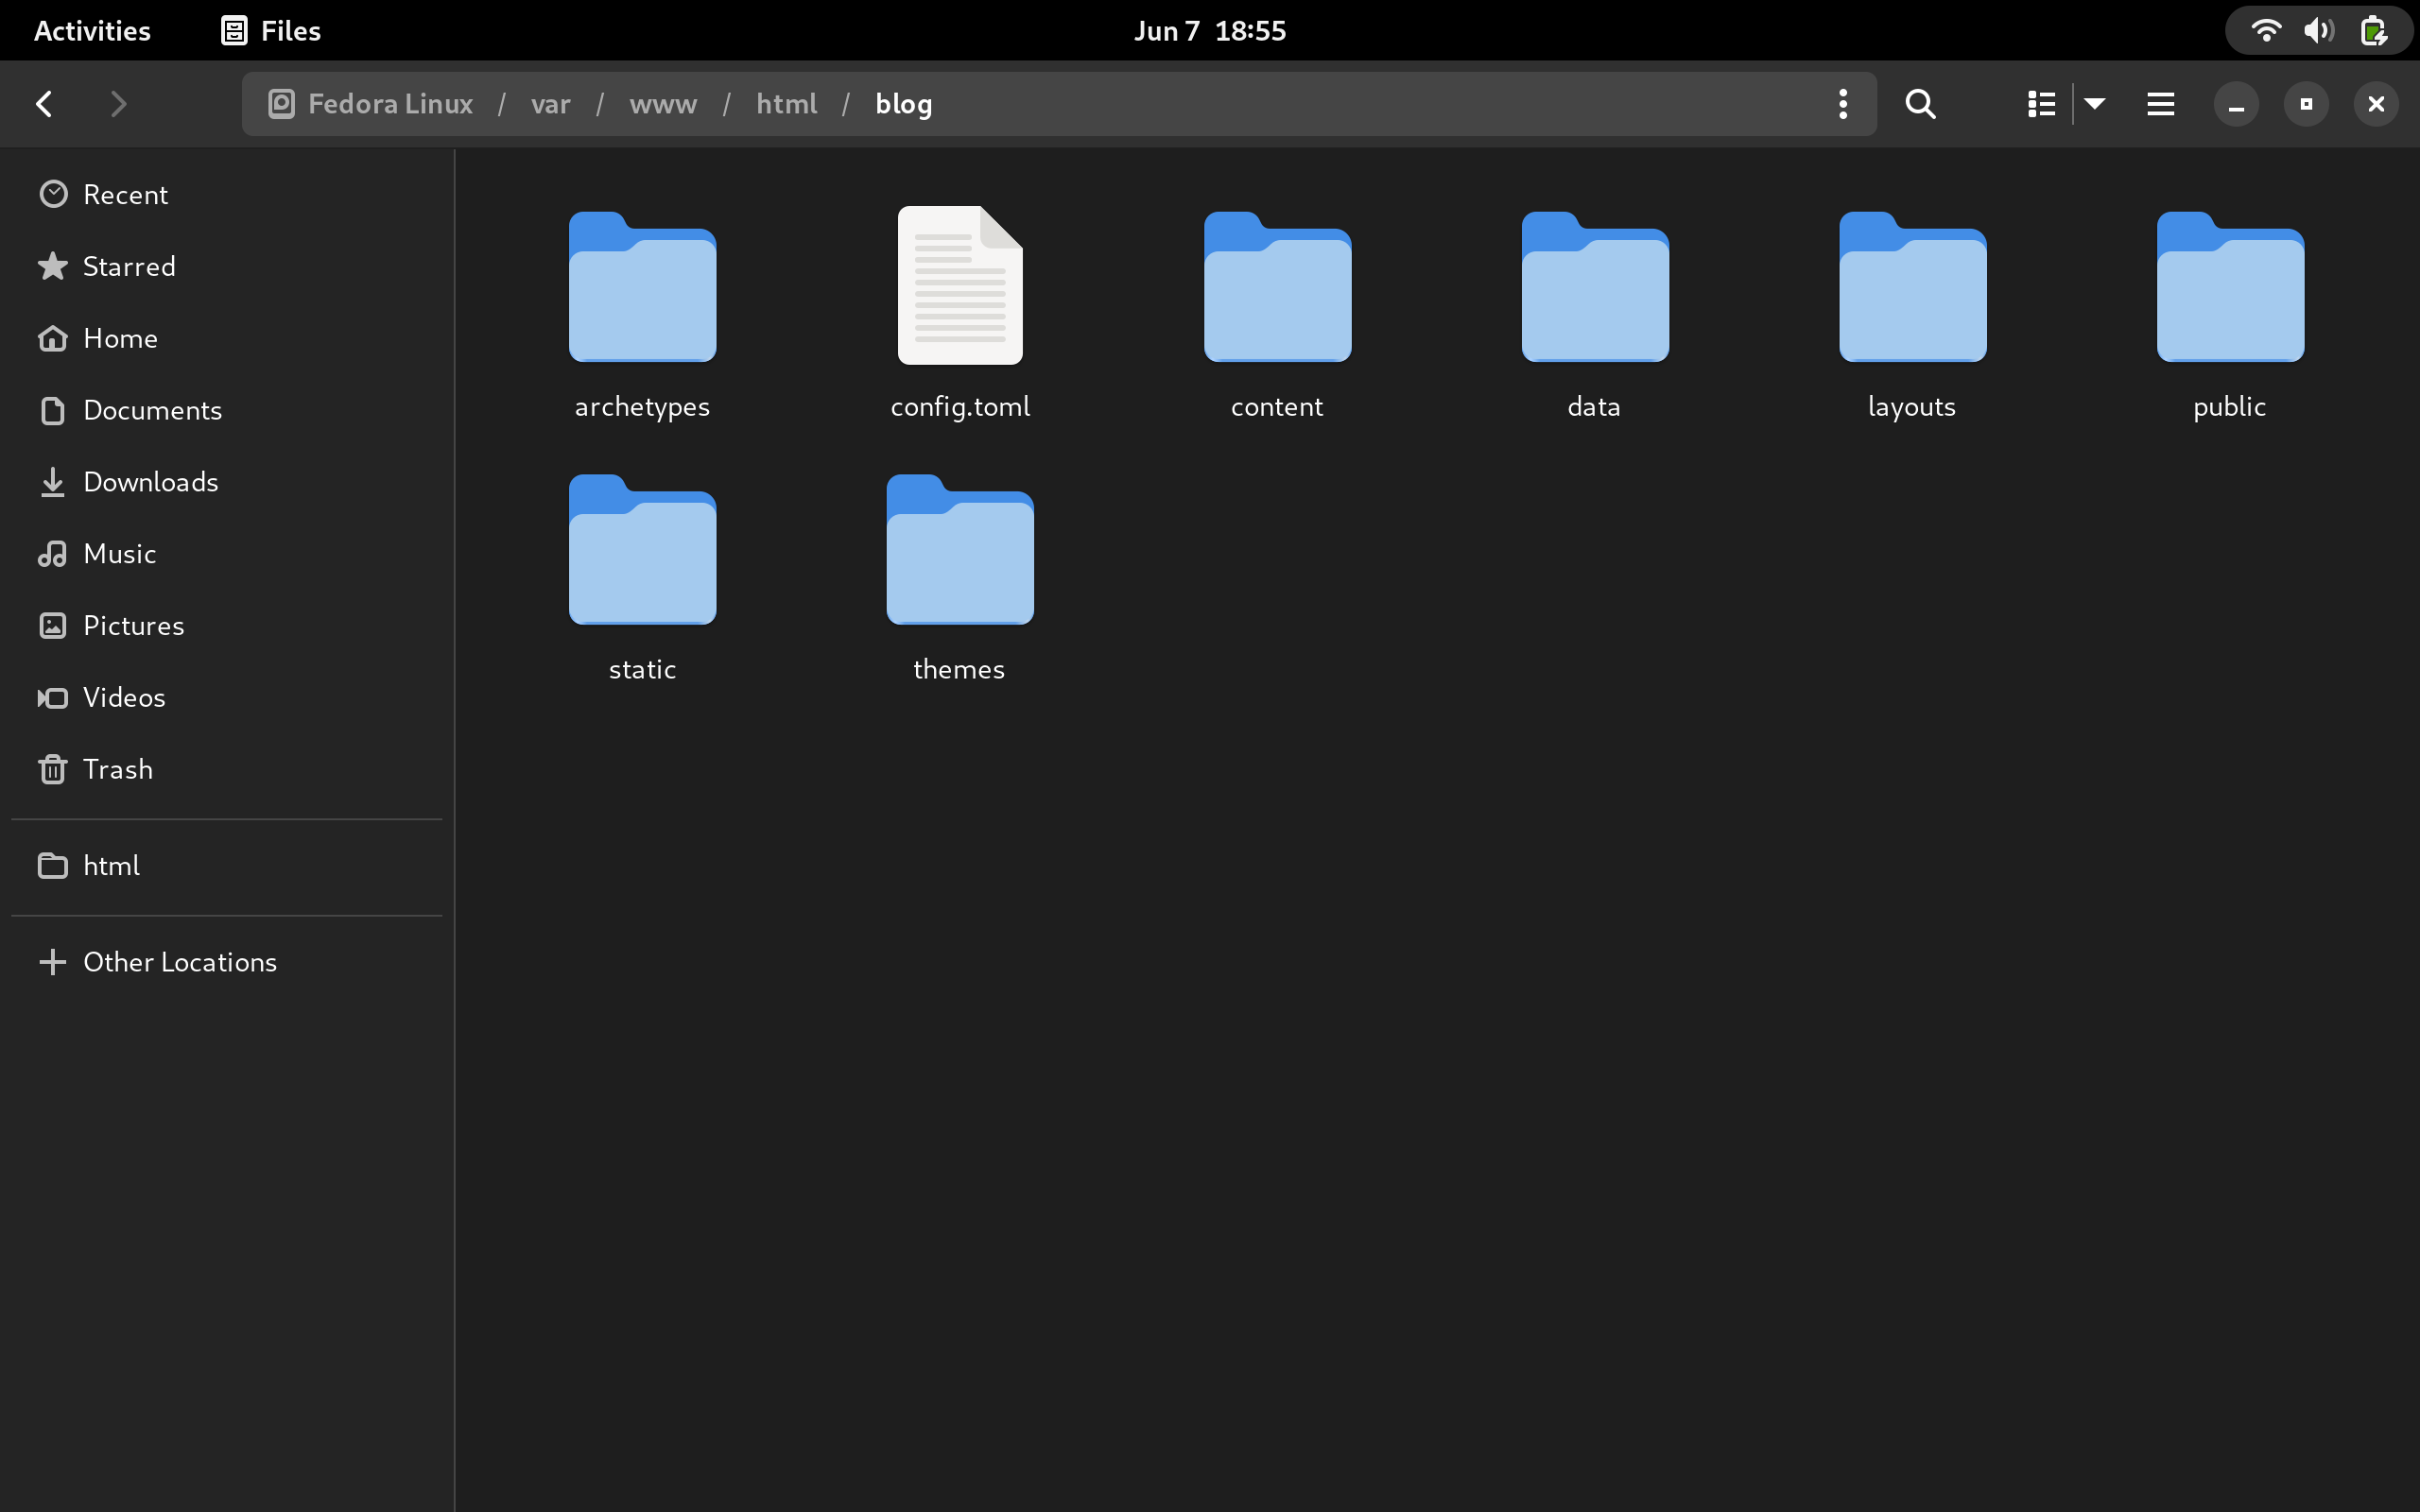Open the system status tray area
The width and height of the screenshot is (2420, 1512).
tap(2318, 30)
